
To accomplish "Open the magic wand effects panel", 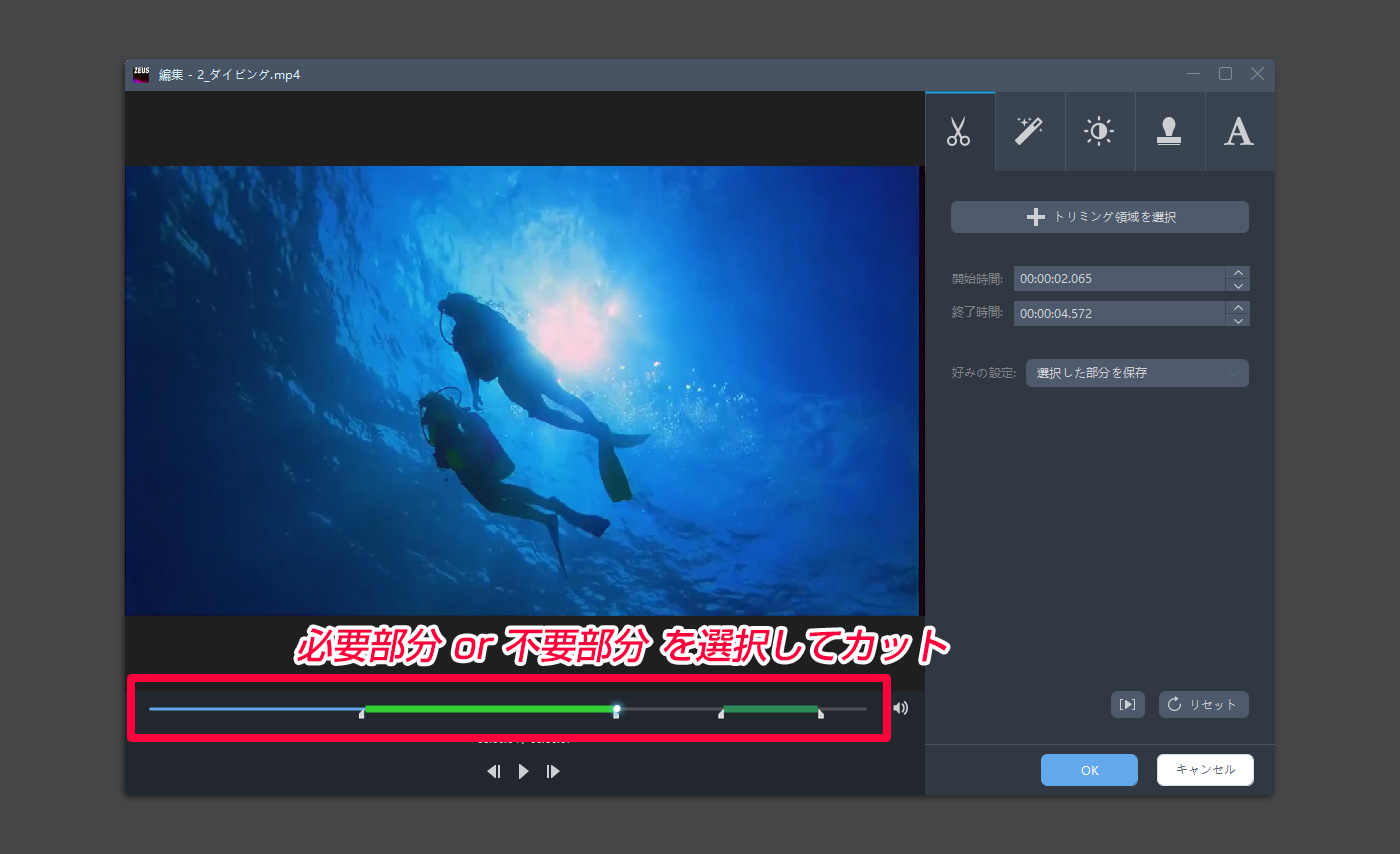I will 1029,131.
